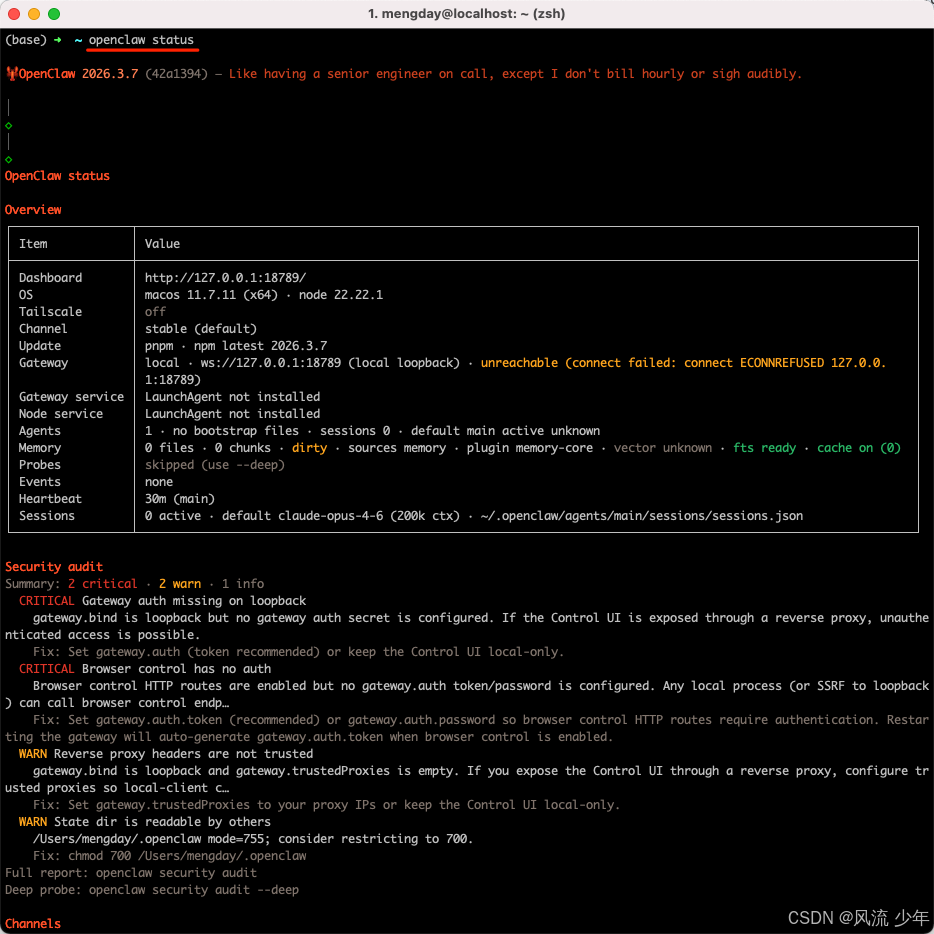Click the terminal window title text
Viewport: 934px width, 934px height.
tap(466, 14)
